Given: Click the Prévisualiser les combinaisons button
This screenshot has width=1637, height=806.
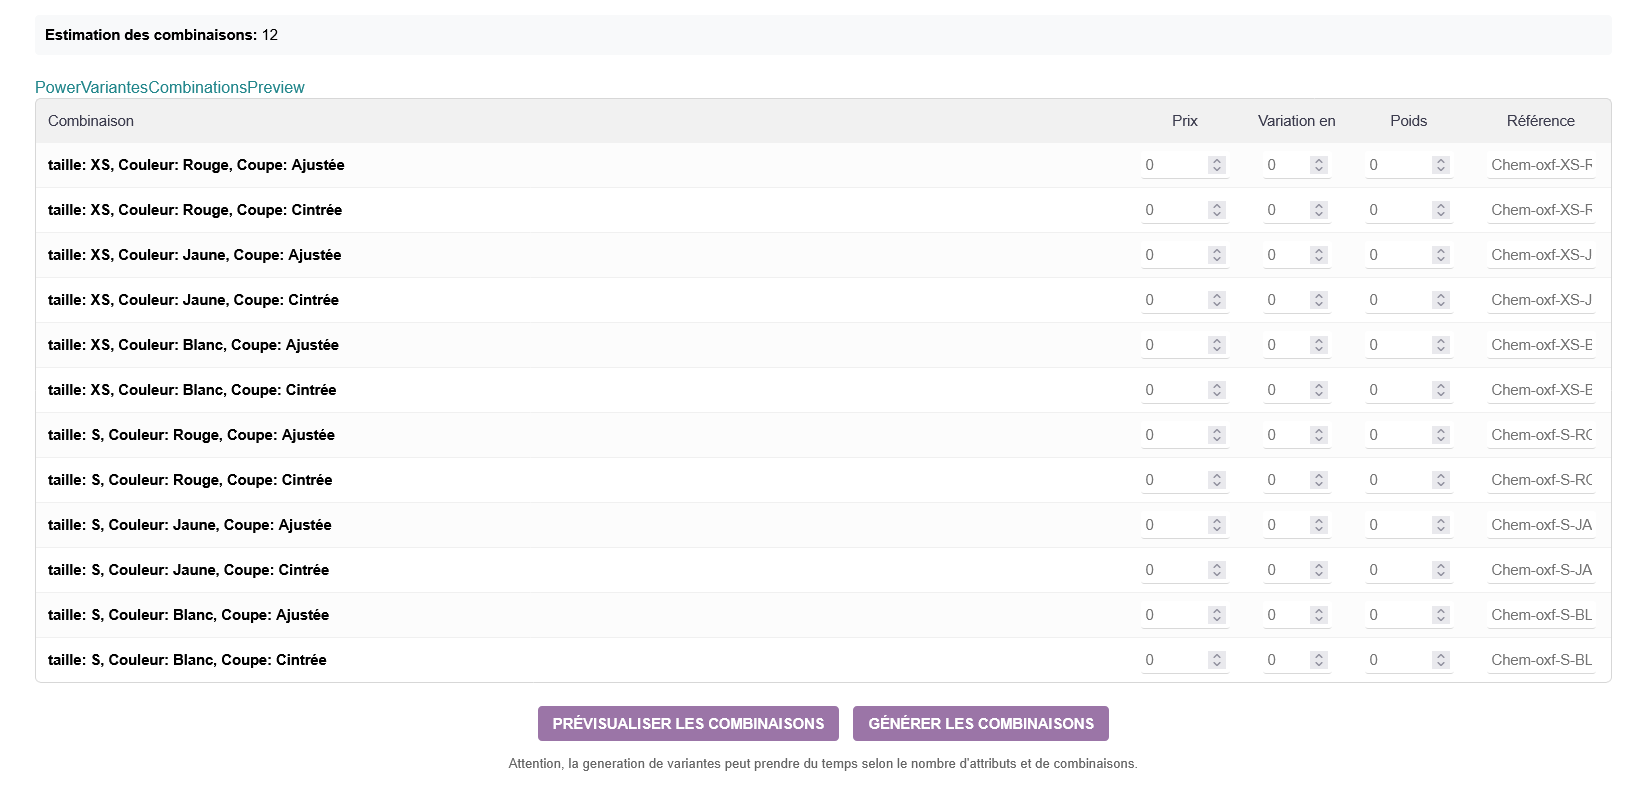Looking at the screenshot, I should [x=688, y=723].
